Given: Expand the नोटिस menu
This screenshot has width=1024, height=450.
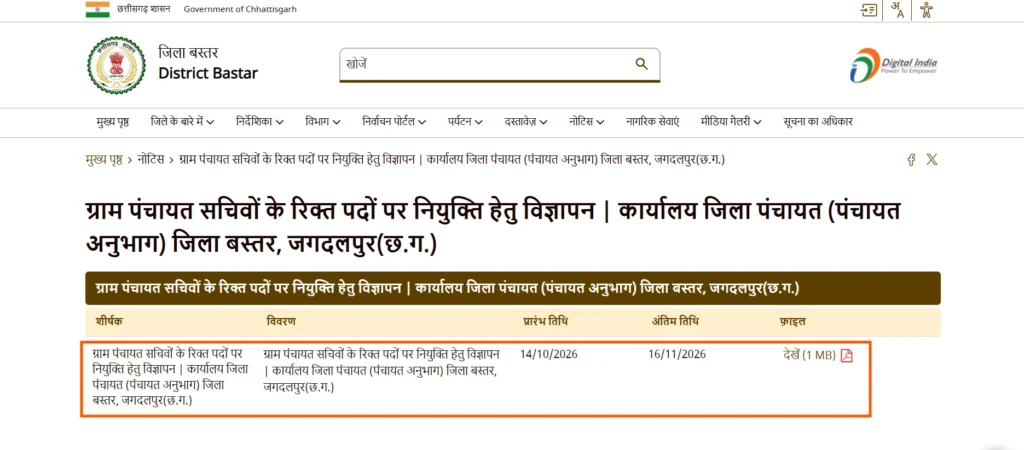Looking at the screenshot, I should coord(586,121).
